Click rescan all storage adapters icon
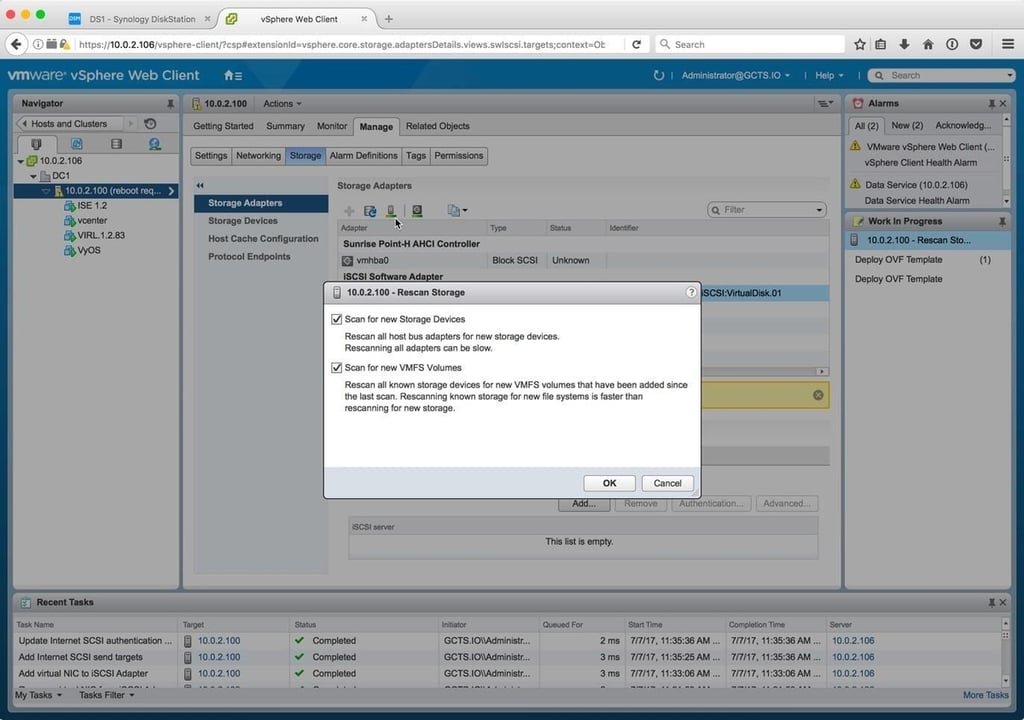This screenshot has width=1024, height=720. (391, 210)
